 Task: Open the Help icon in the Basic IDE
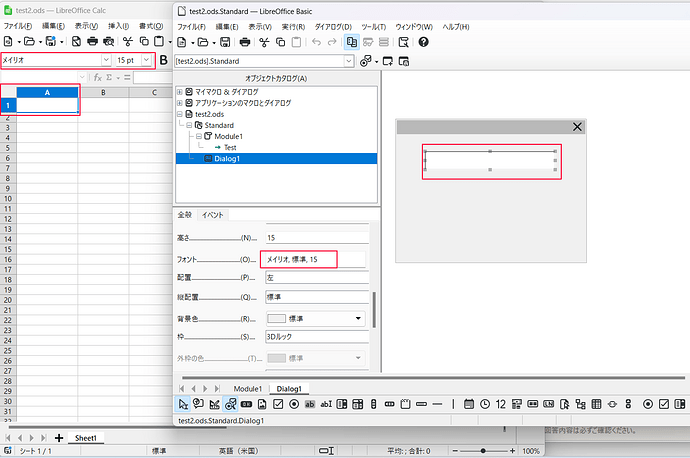(x=423, y=42)
